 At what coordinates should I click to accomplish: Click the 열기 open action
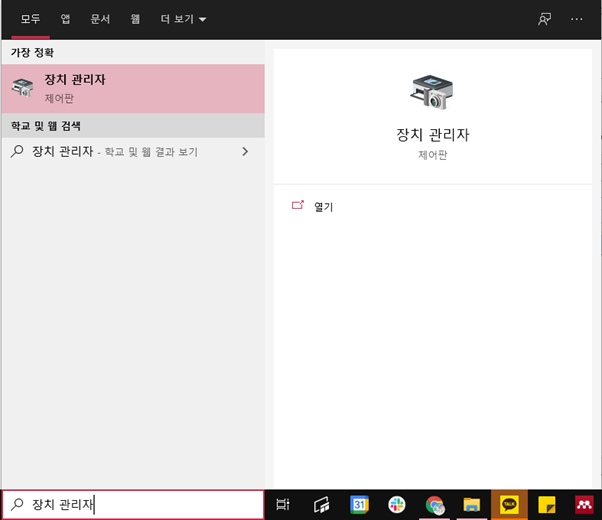(324, 207)
